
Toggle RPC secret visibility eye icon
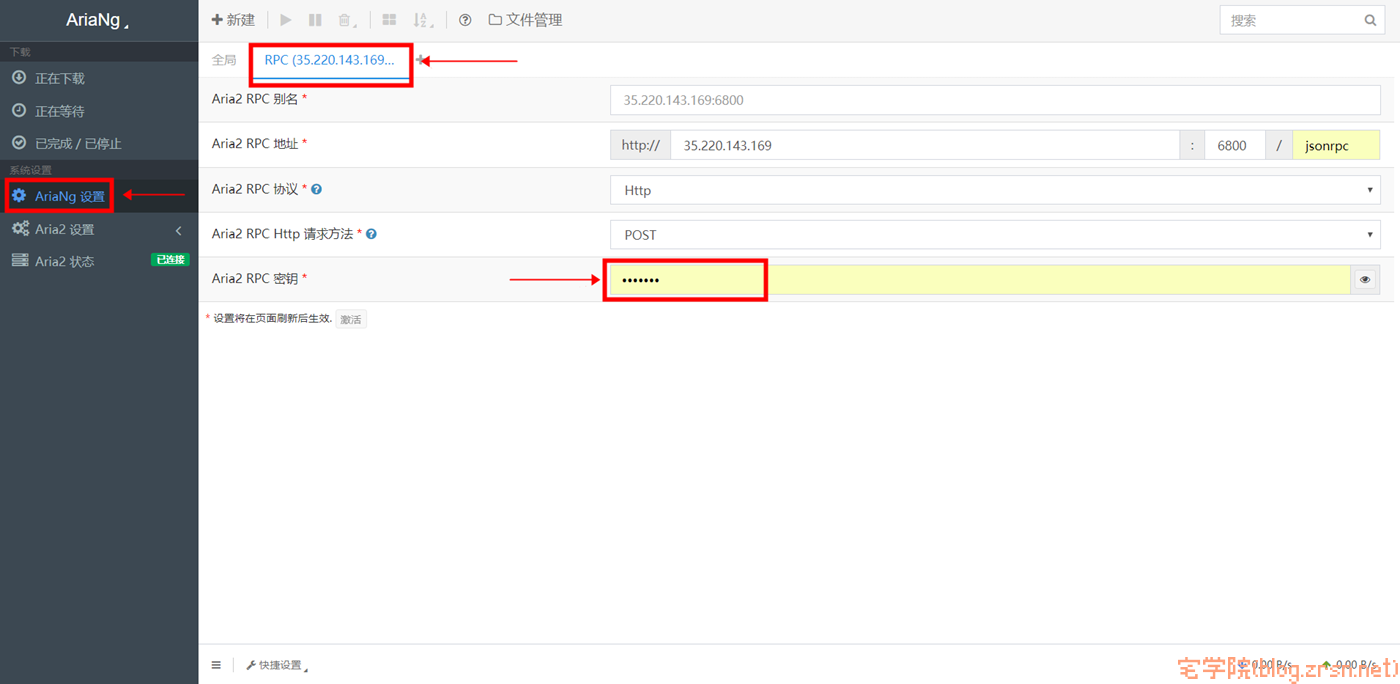click(1365, 280)
